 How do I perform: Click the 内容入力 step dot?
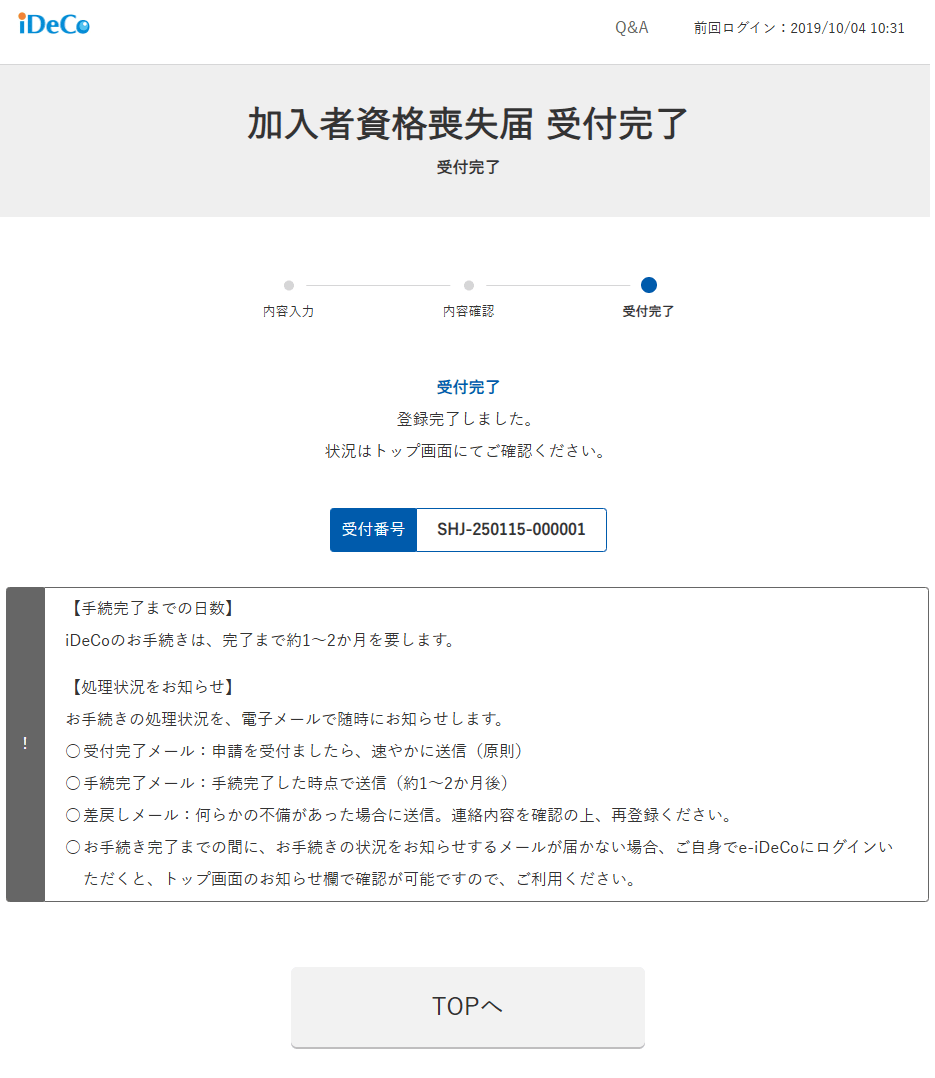coord(289,285)
